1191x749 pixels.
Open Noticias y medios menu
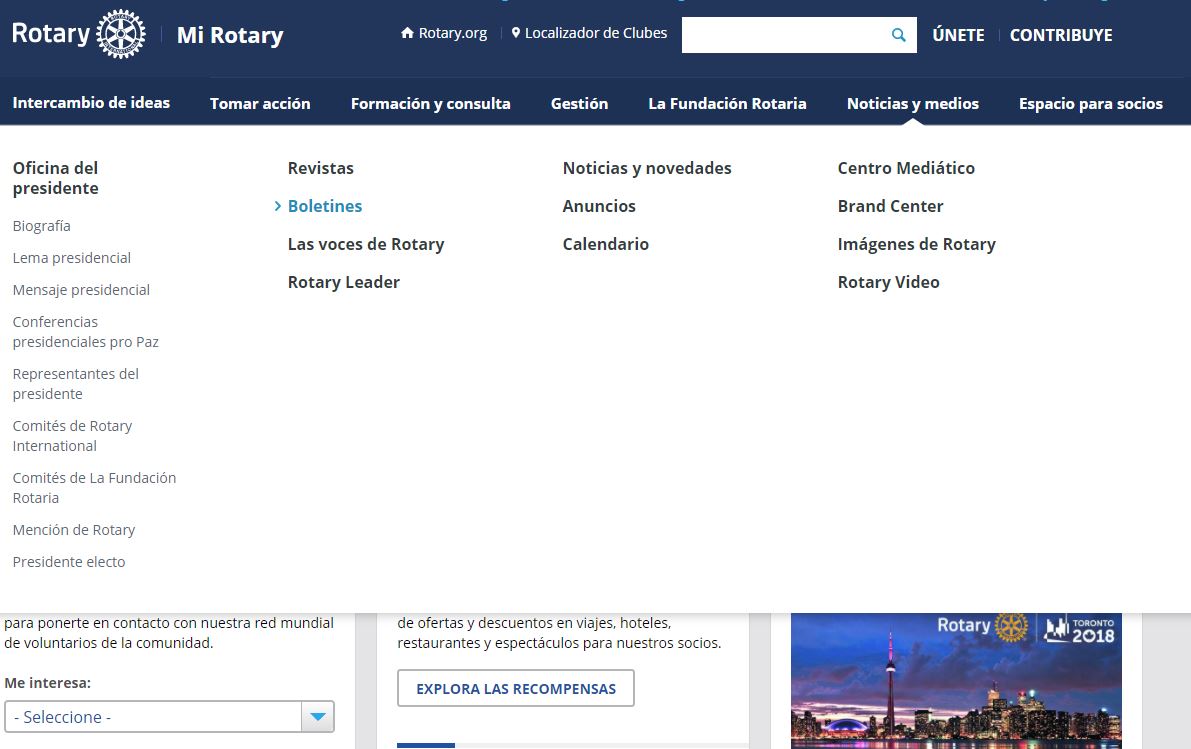[913, 103]
